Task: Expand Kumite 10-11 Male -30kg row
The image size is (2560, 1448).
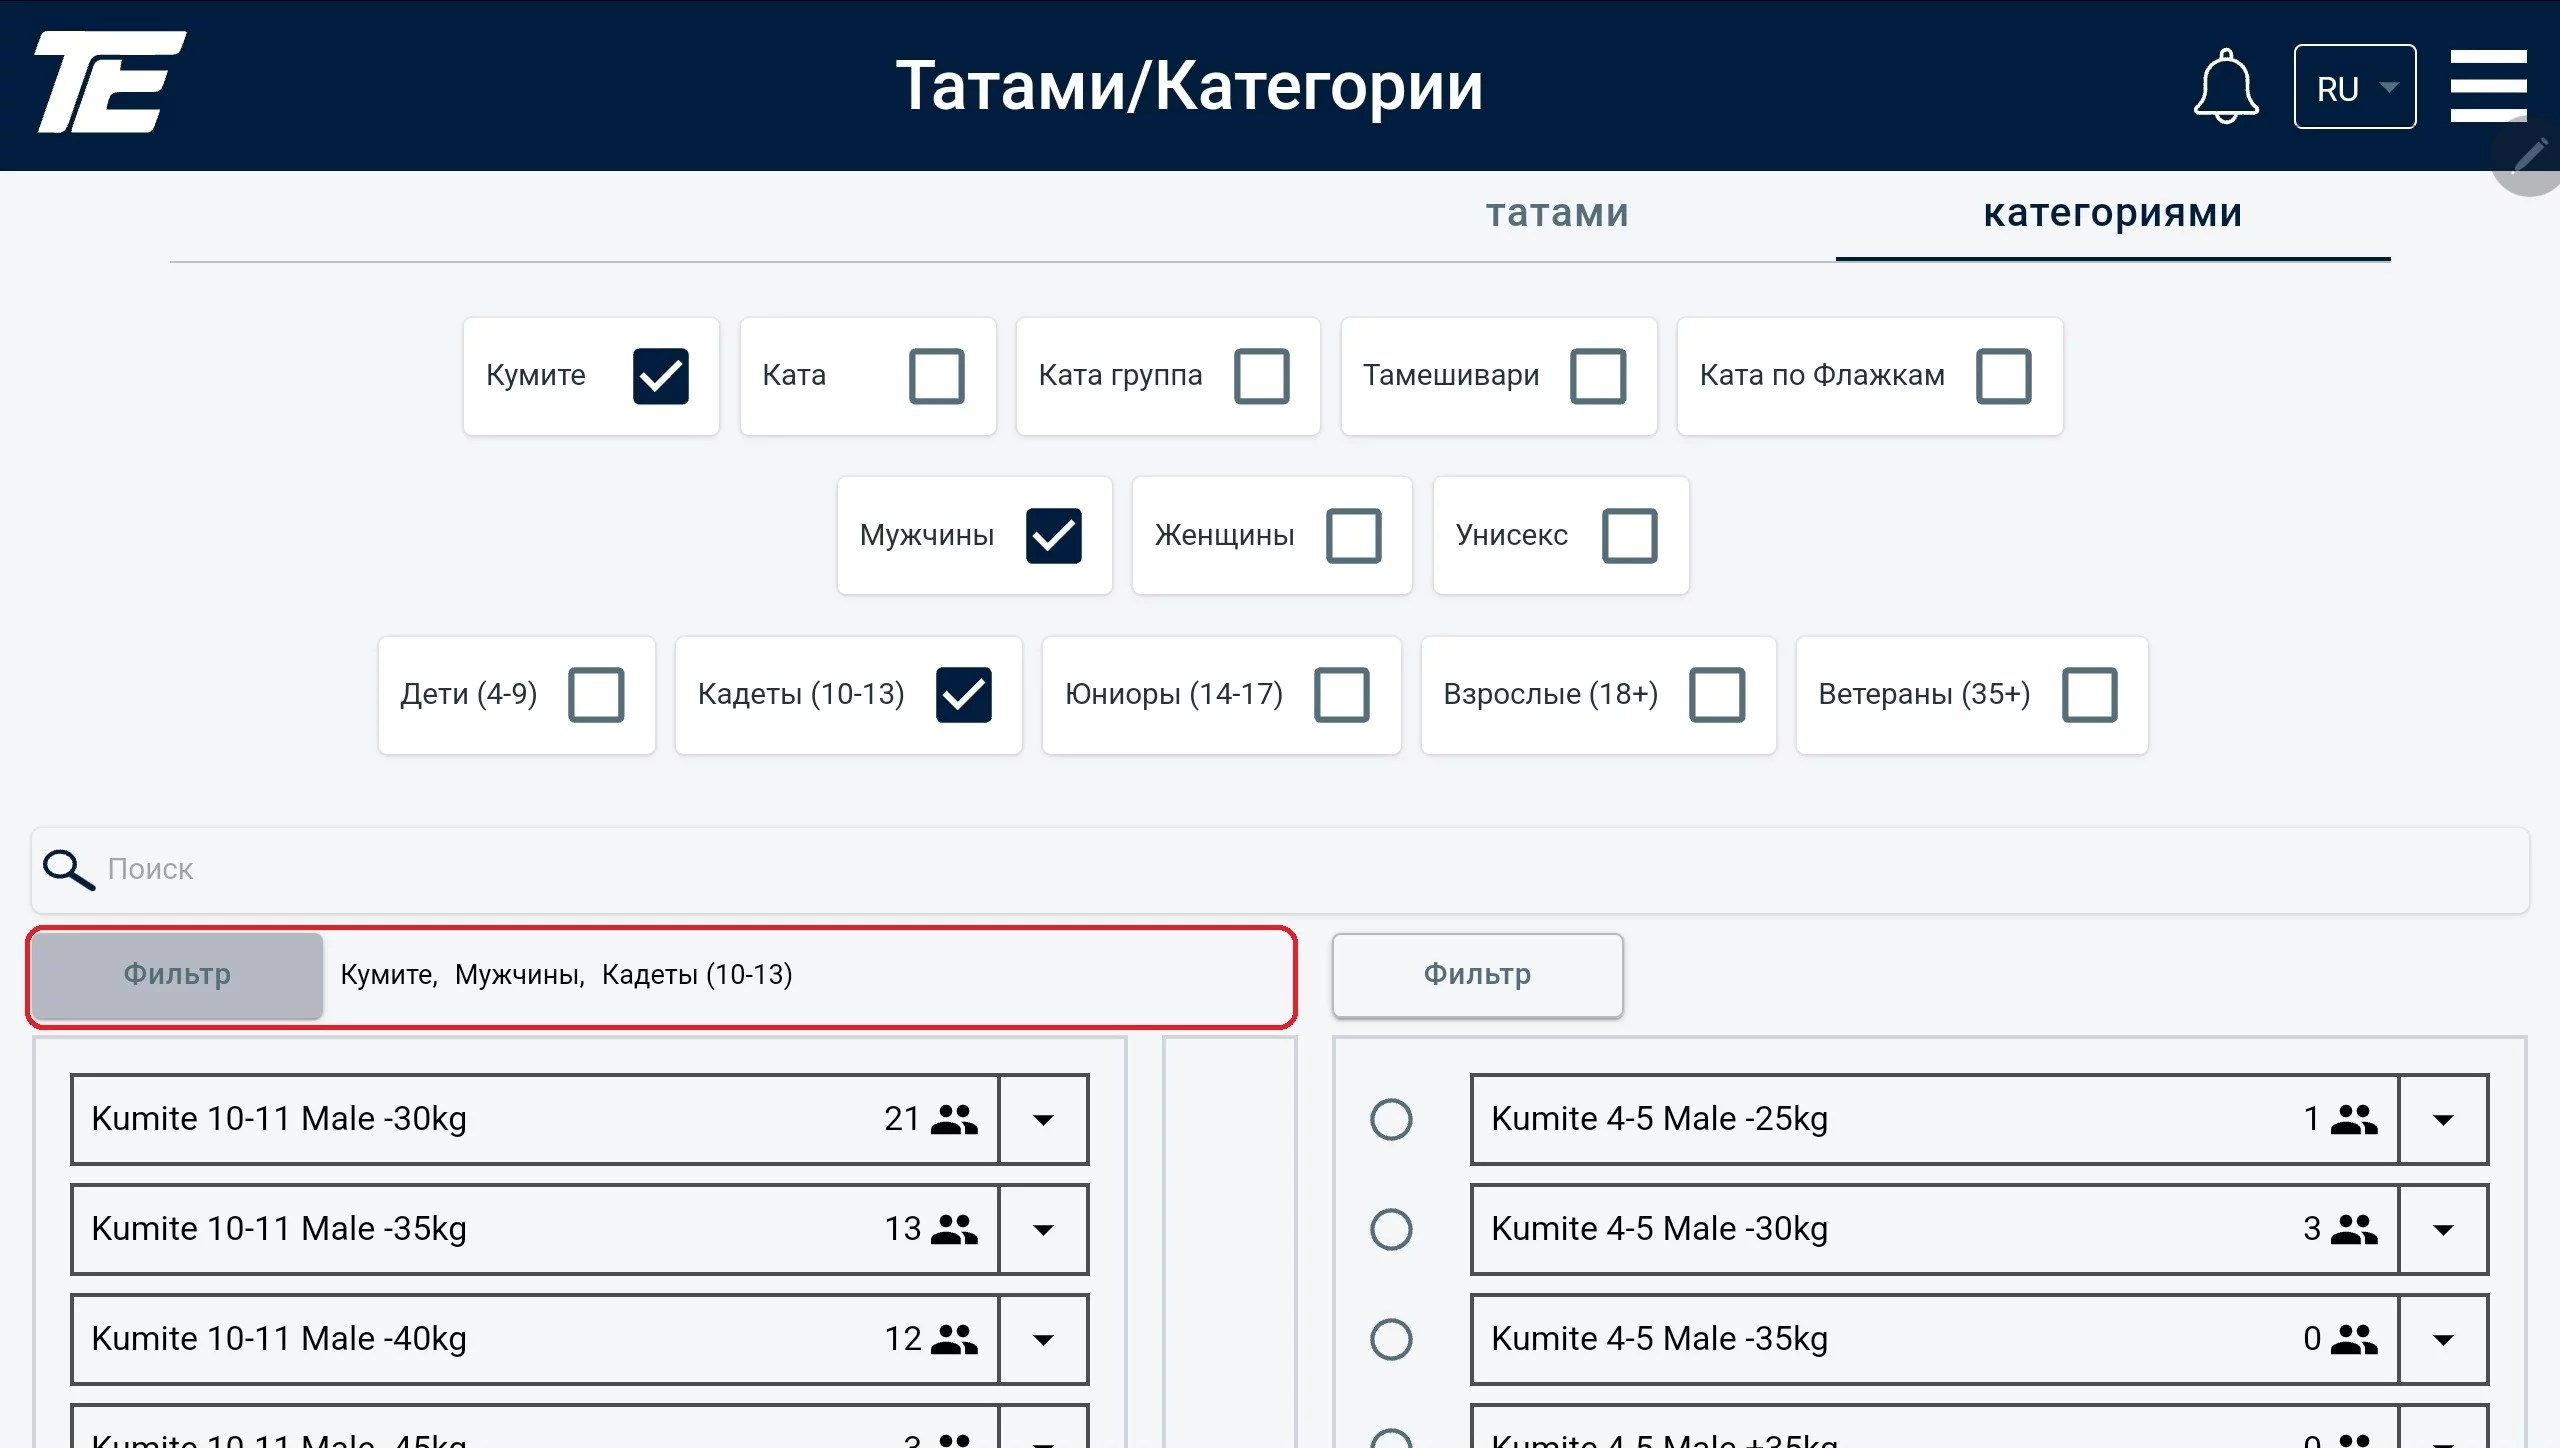Action: [x=1043, y=1120]
